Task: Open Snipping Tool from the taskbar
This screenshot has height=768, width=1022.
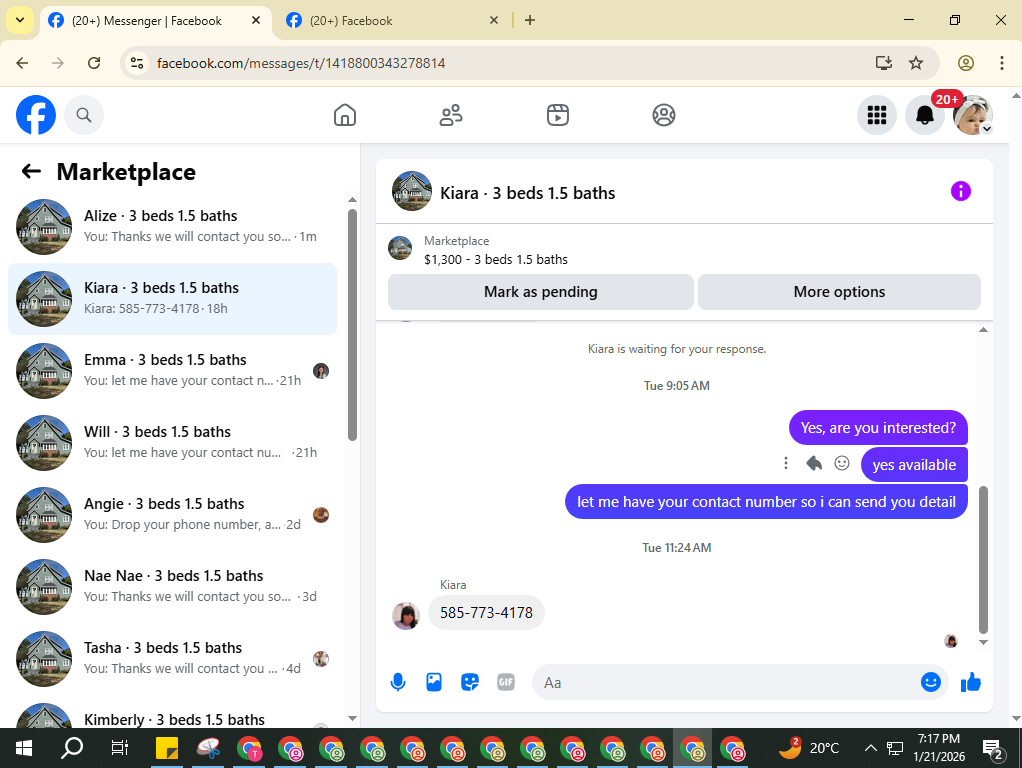Action: (x=208, y=748)
